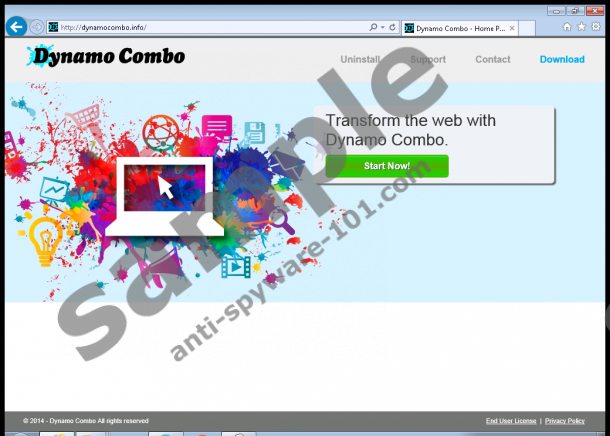Open the End User License link
Image resolution: width=610 pixels, height=436 pixels.
click(510, 421)
